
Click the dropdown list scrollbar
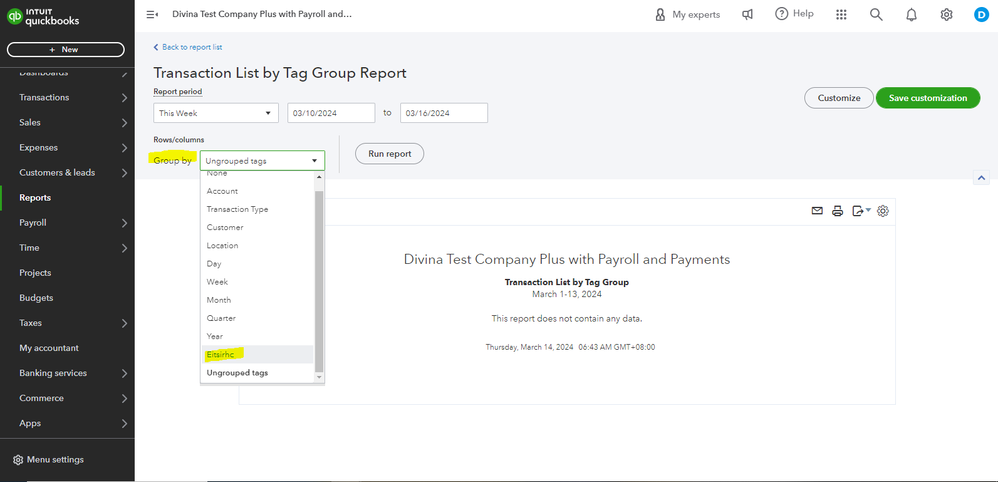(x=320, y=281)
